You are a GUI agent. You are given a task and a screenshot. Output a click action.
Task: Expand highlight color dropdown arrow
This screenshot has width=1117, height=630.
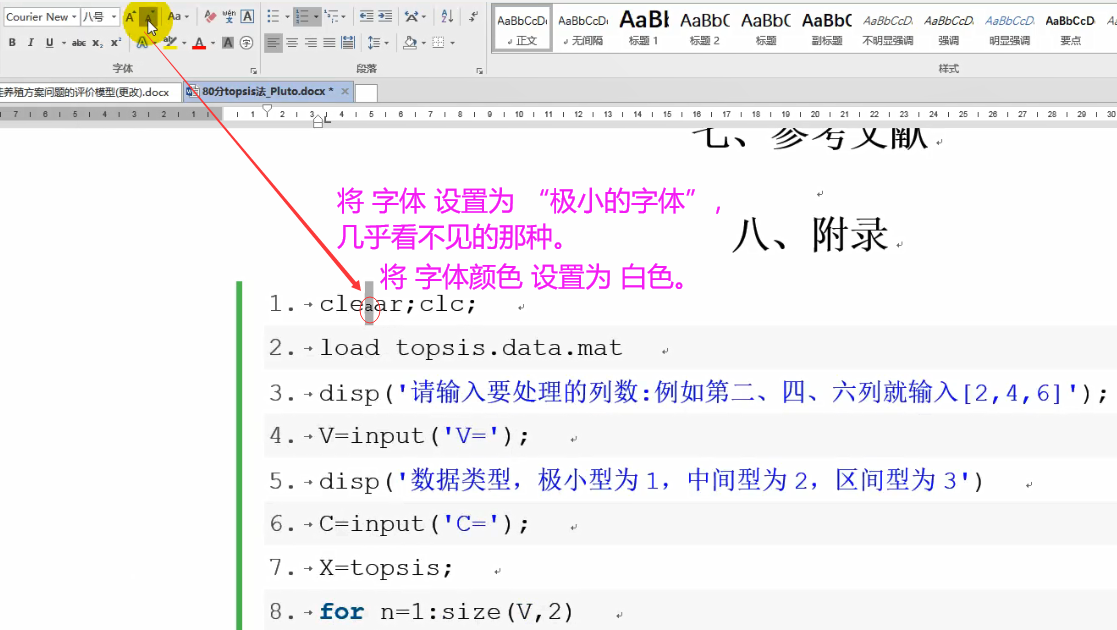[x=184, y=43]
